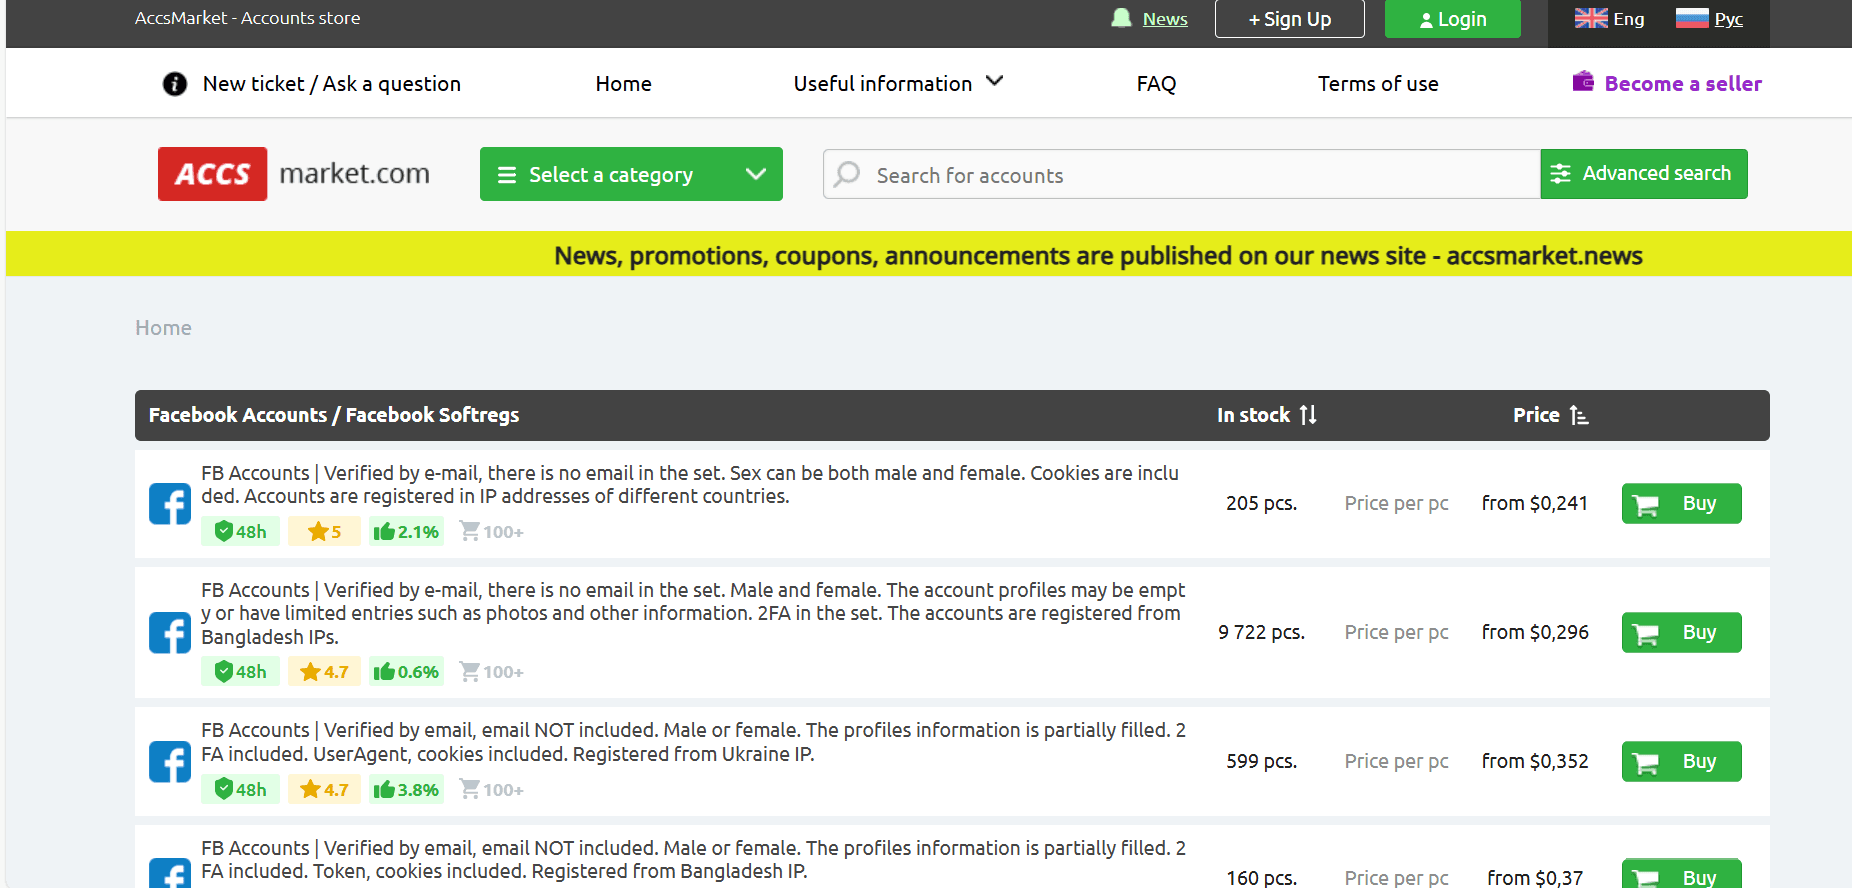Viewport: 1852px width, 888px height.
Task: Open listing with 2FA from Bangladesh IPs
Action: 693,614
